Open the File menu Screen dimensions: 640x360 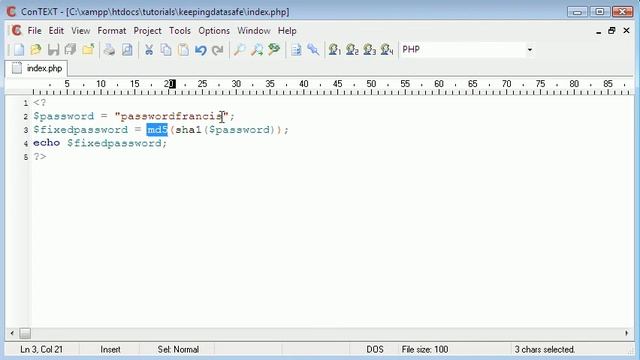[x=34, y=31]
